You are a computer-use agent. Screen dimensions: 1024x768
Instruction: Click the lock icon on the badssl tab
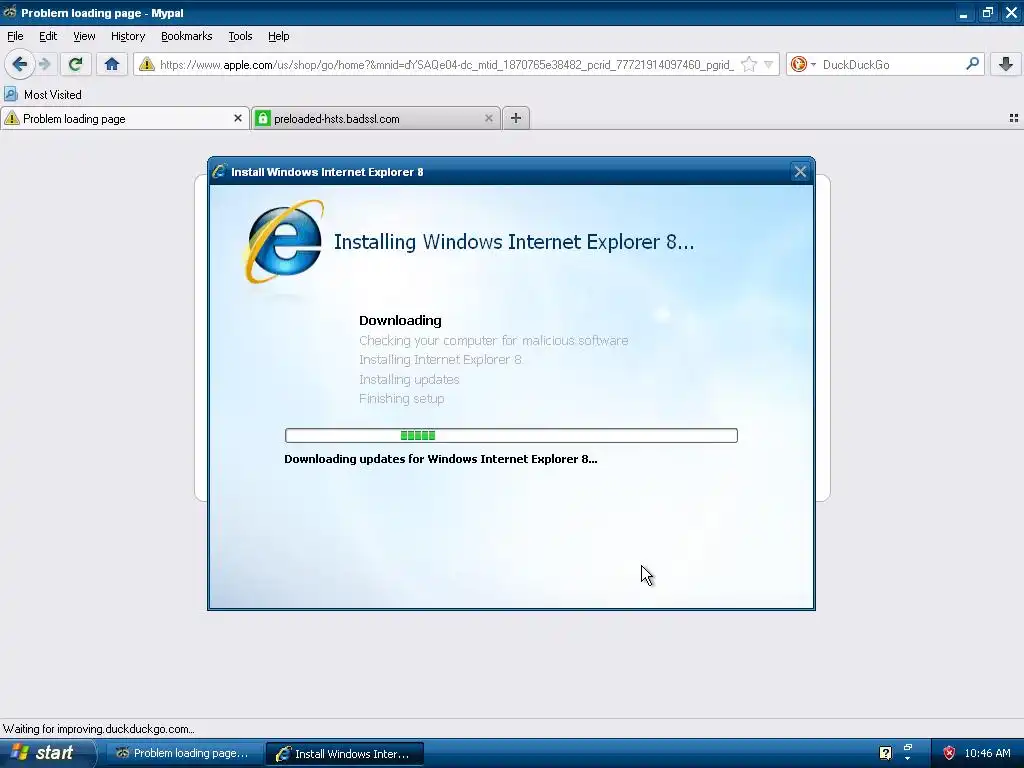tap(263, 118)
